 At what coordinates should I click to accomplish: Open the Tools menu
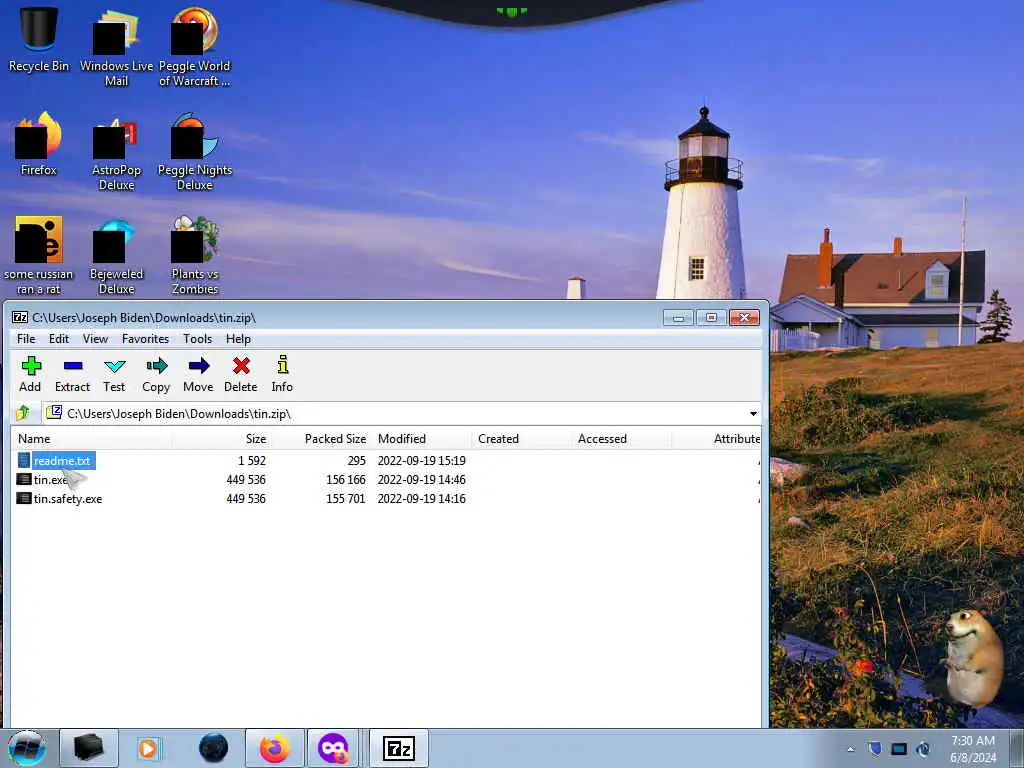198,338
